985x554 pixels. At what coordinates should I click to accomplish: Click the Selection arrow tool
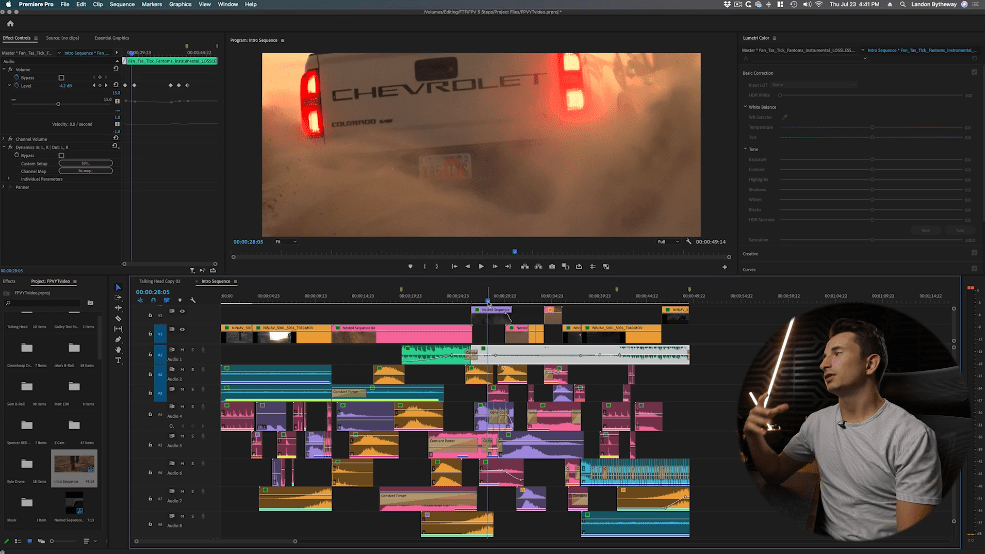(x=118, y=288)
